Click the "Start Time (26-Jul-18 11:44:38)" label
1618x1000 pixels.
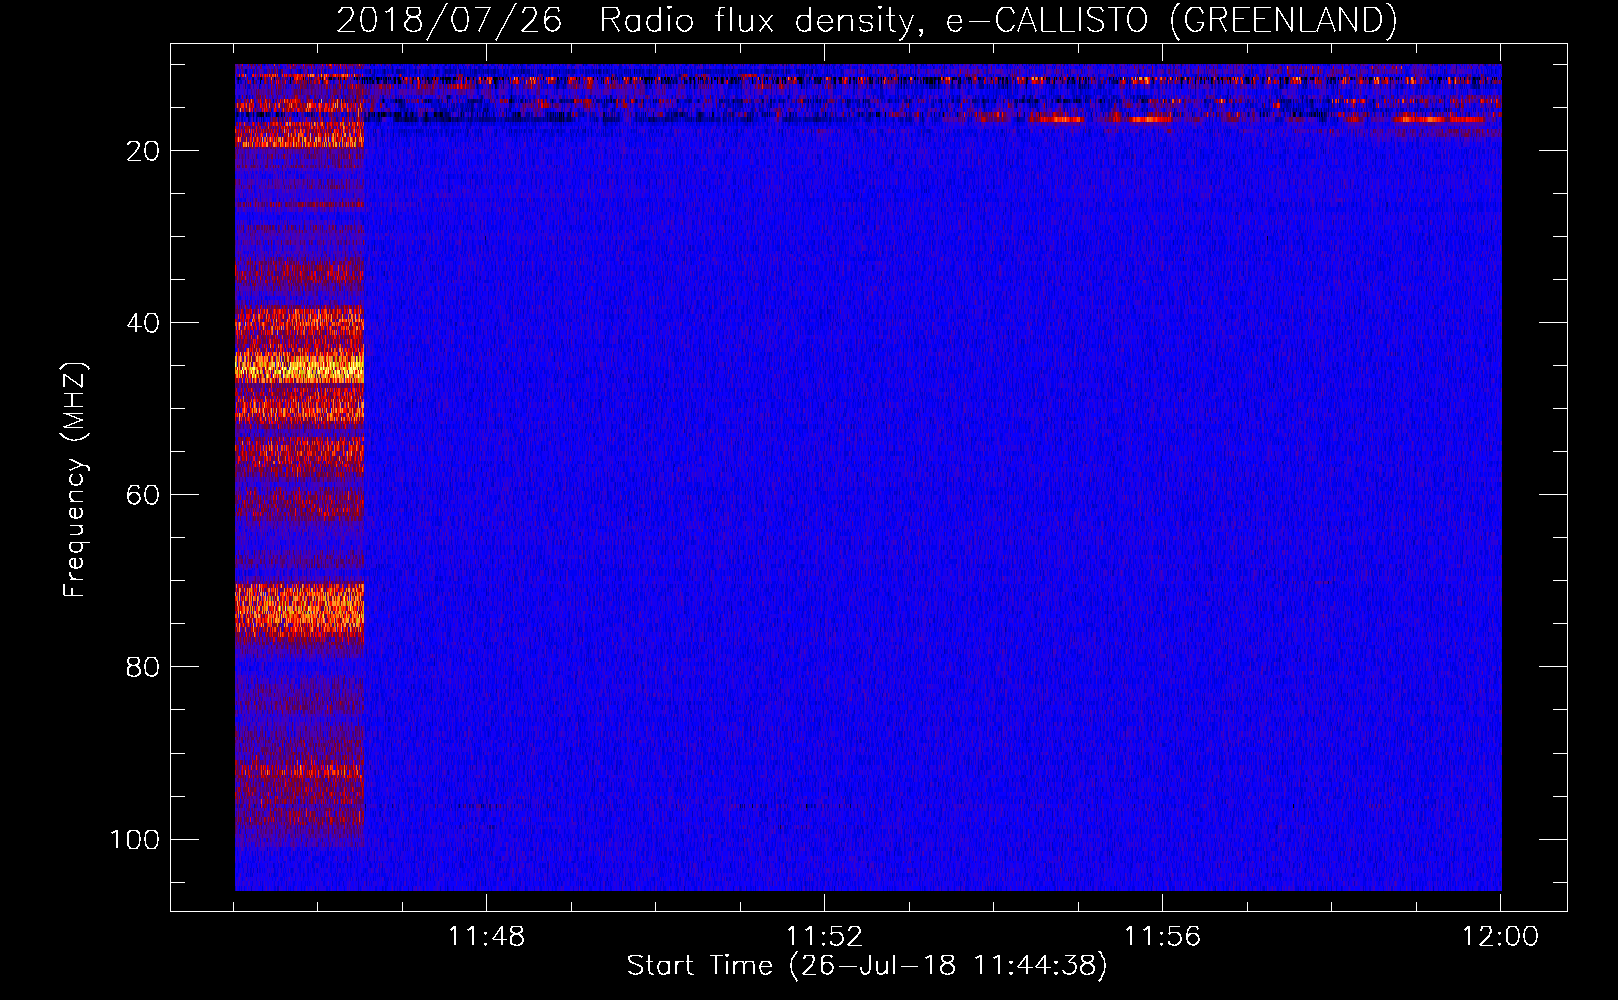pos(867,966)
